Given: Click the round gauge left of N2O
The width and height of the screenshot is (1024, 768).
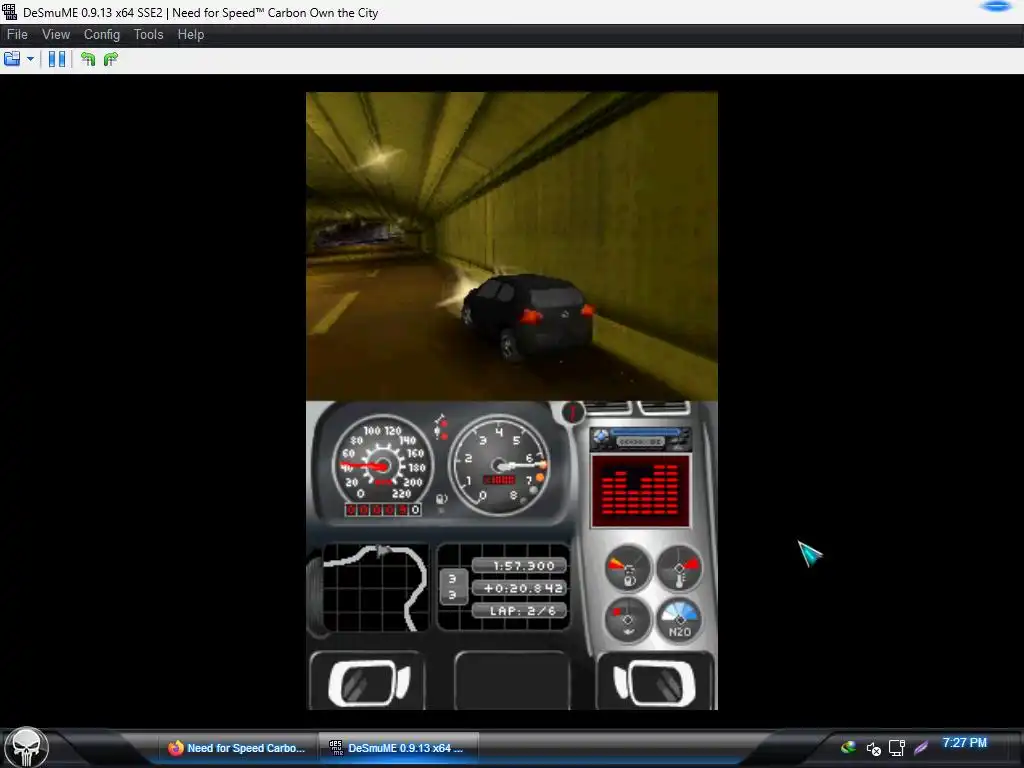Looking at the screenshot, I should (x=628, y=620).
